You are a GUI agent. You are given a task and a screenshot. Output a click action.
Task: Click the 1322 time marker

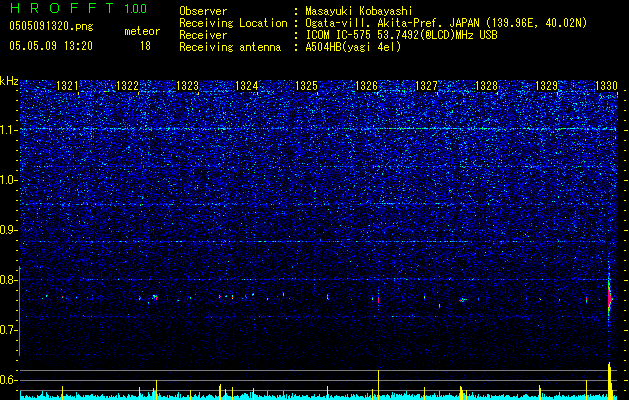pos(127,86)
